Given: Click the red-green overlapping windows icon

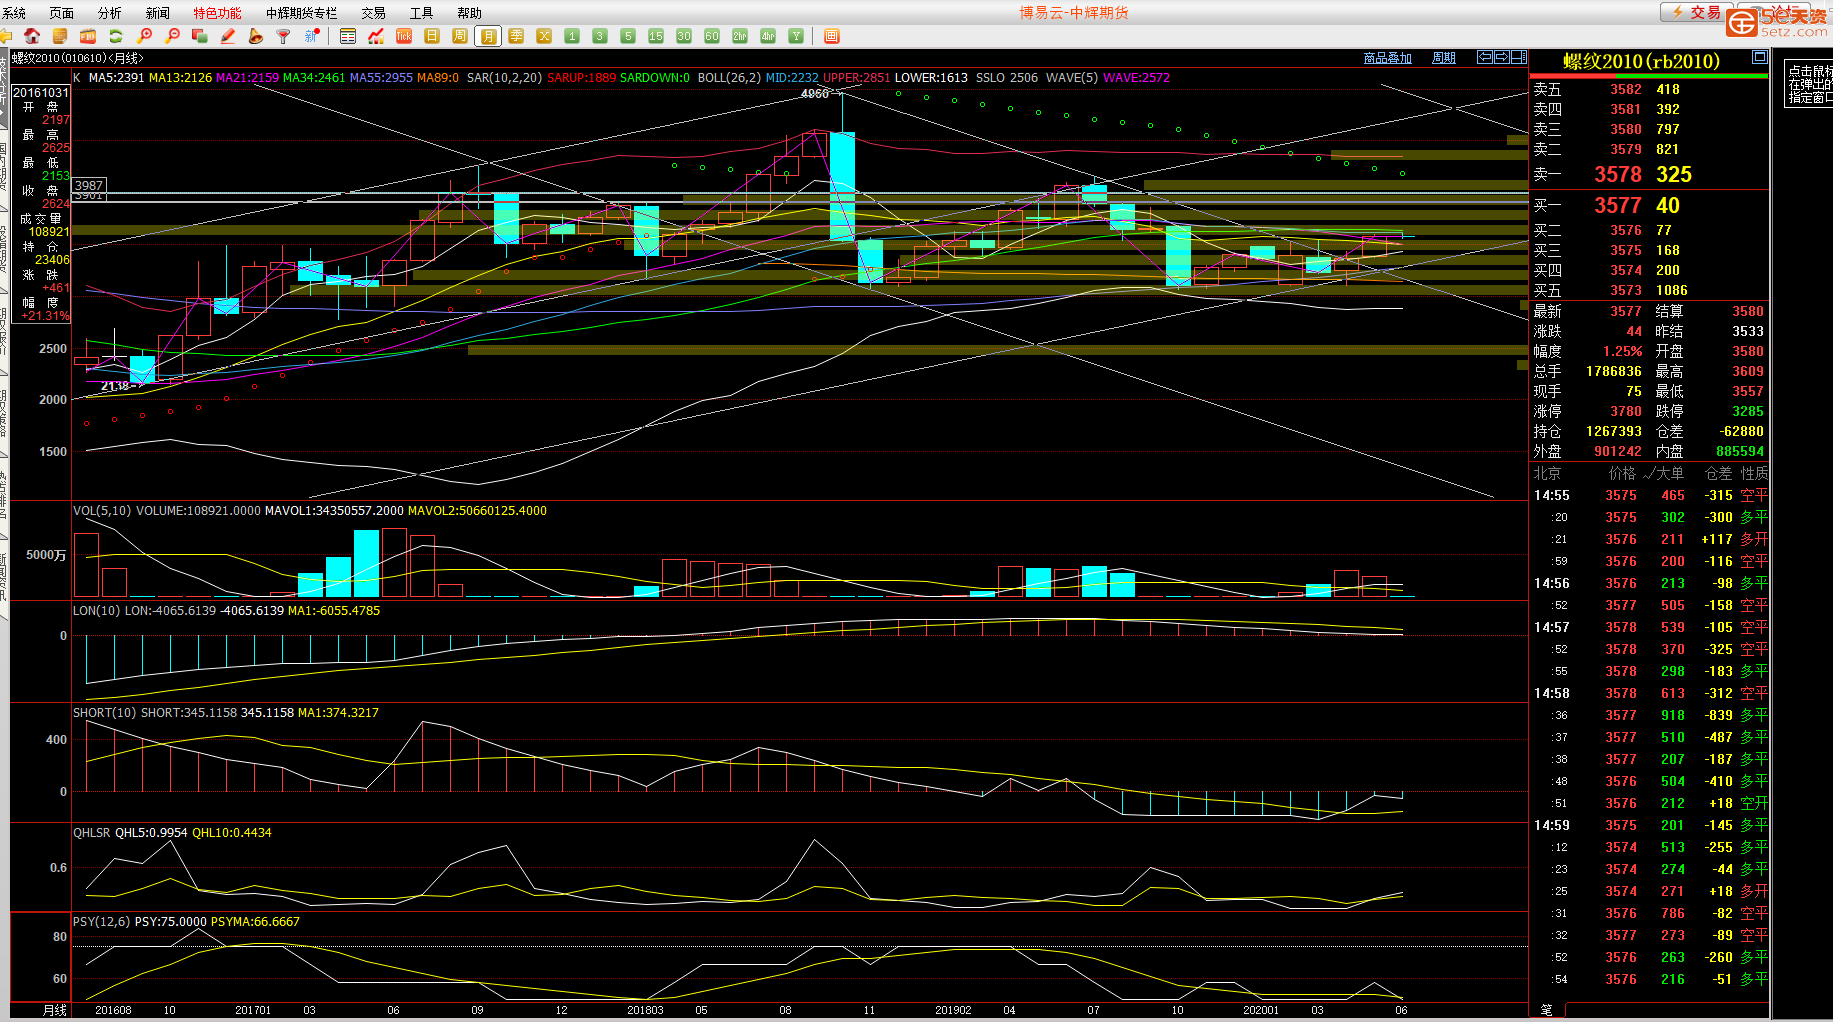Looking at the screenshot, I should 200,36.
